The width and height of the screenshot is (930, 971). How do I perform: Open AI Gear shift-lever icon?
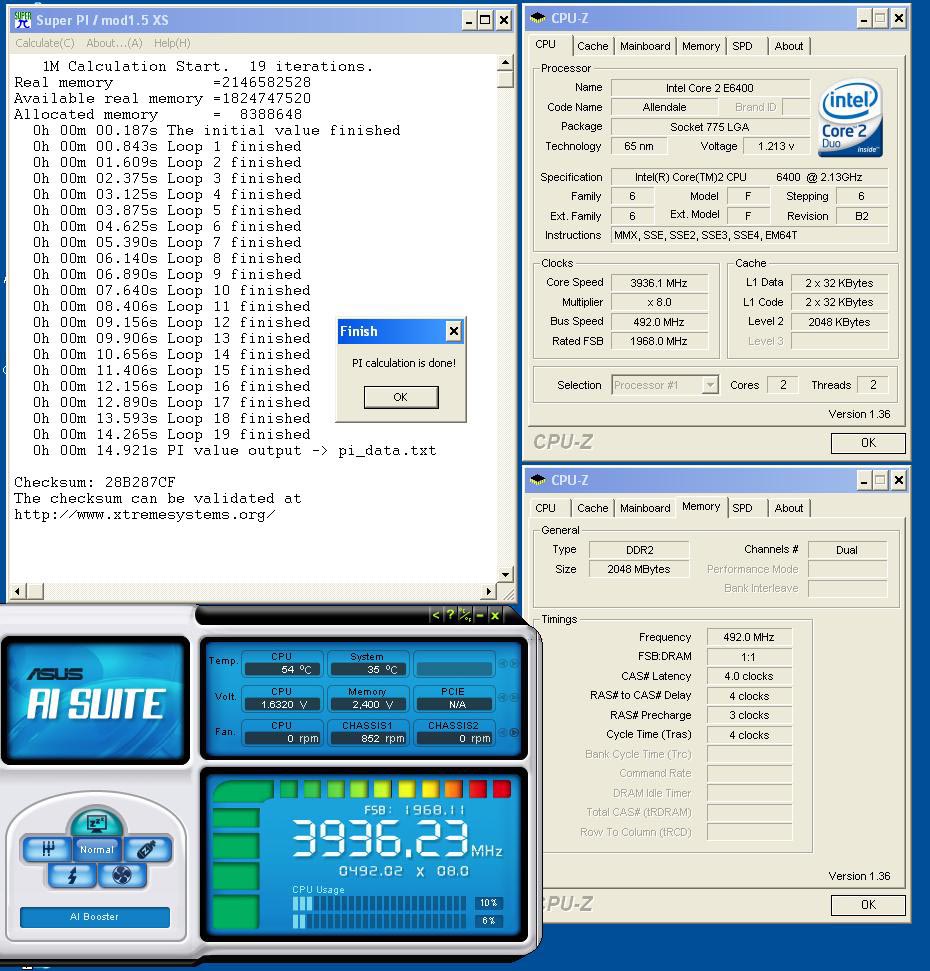pyautogui.click(x=48, y=849)
